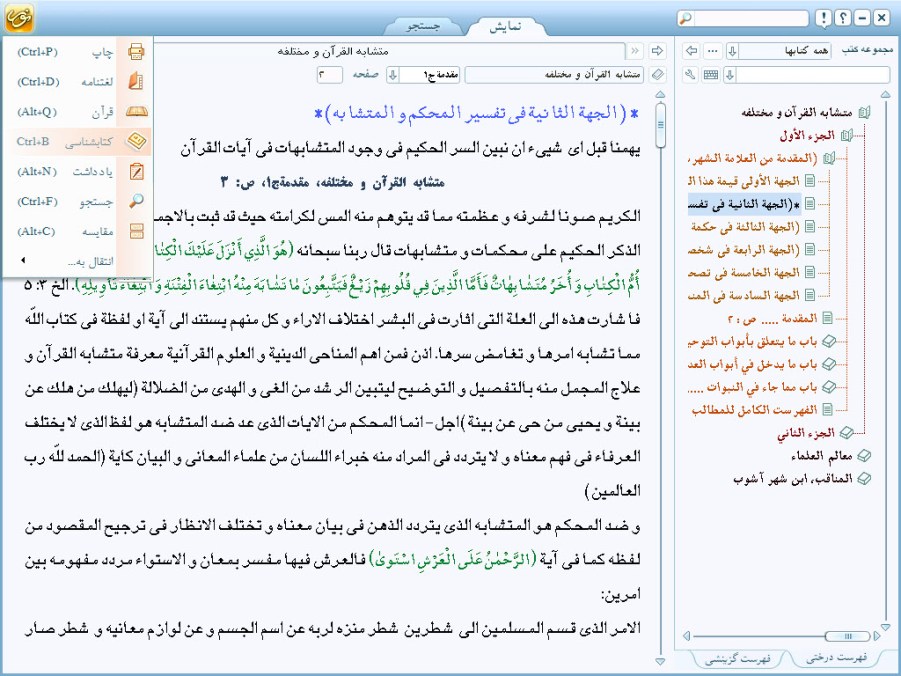The height and width of the screenshot is (676, 901).
Task: Click the open-book icon of الجزء الأول
Action: [x=847, y=136]
